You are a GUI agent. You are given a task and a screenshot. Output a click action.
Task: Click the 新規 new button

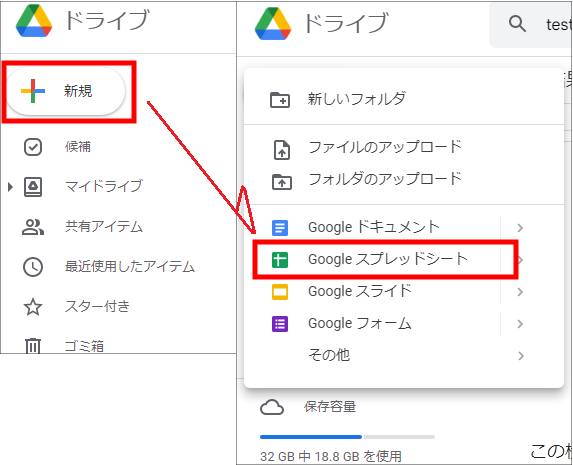pyautogui.click(x=66, y=91)
